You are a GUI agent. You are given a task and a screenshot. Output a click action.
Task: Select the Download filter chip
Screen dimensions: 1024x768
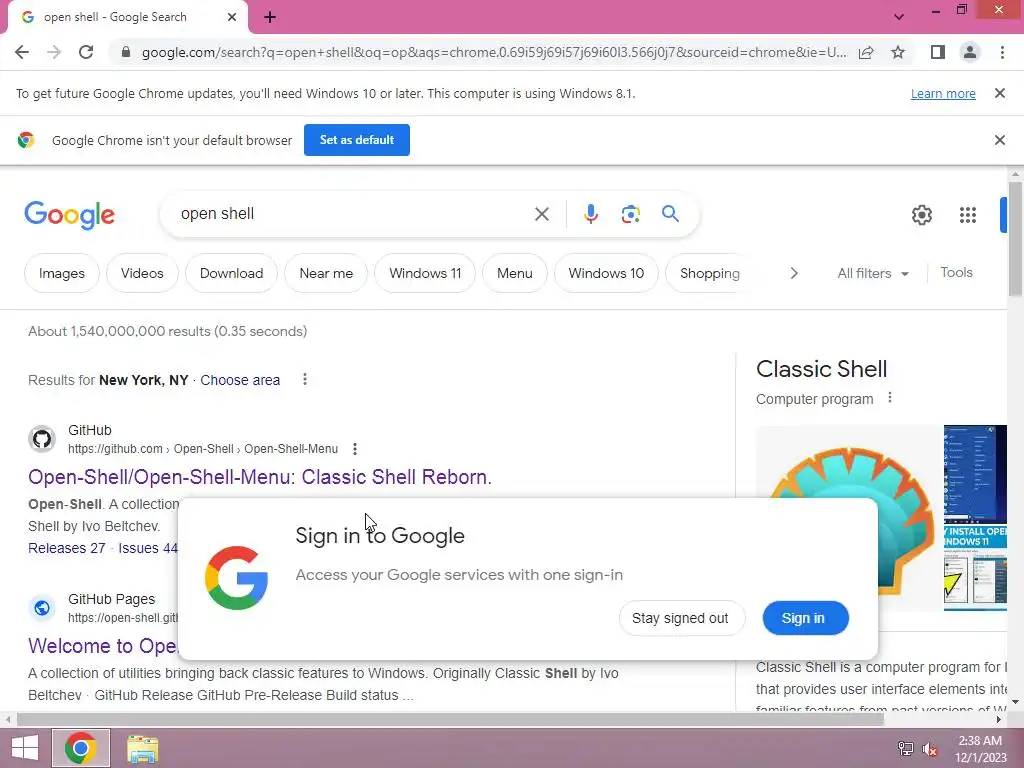coord(231,273)
